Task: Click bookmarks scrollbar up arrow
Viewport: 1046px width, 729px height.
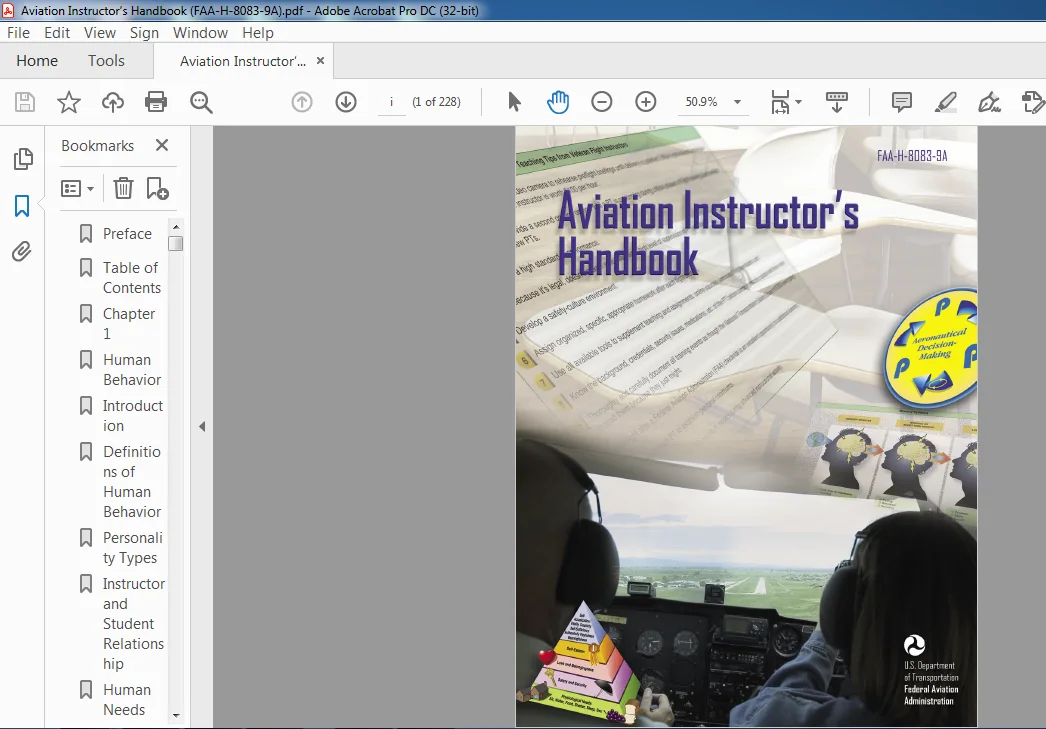Action: pos(176,227)
